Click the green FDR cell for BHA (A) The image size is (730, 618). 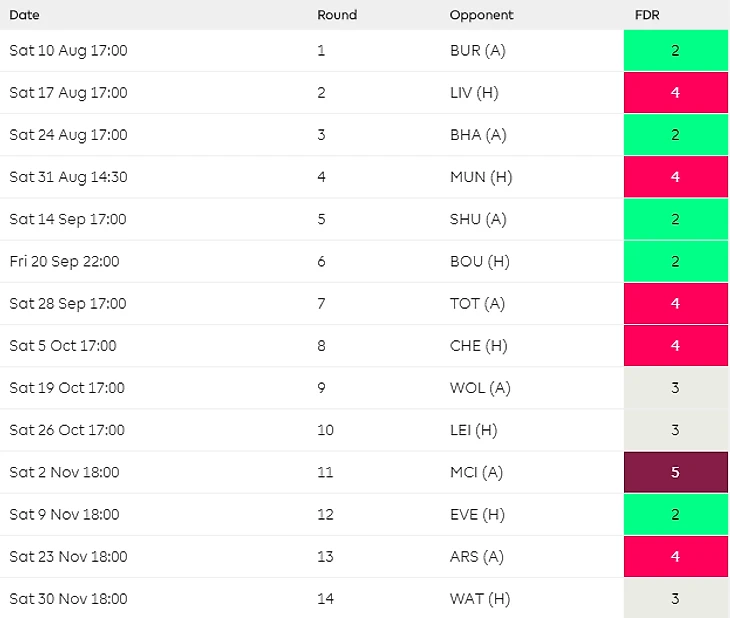coord(675,135)
